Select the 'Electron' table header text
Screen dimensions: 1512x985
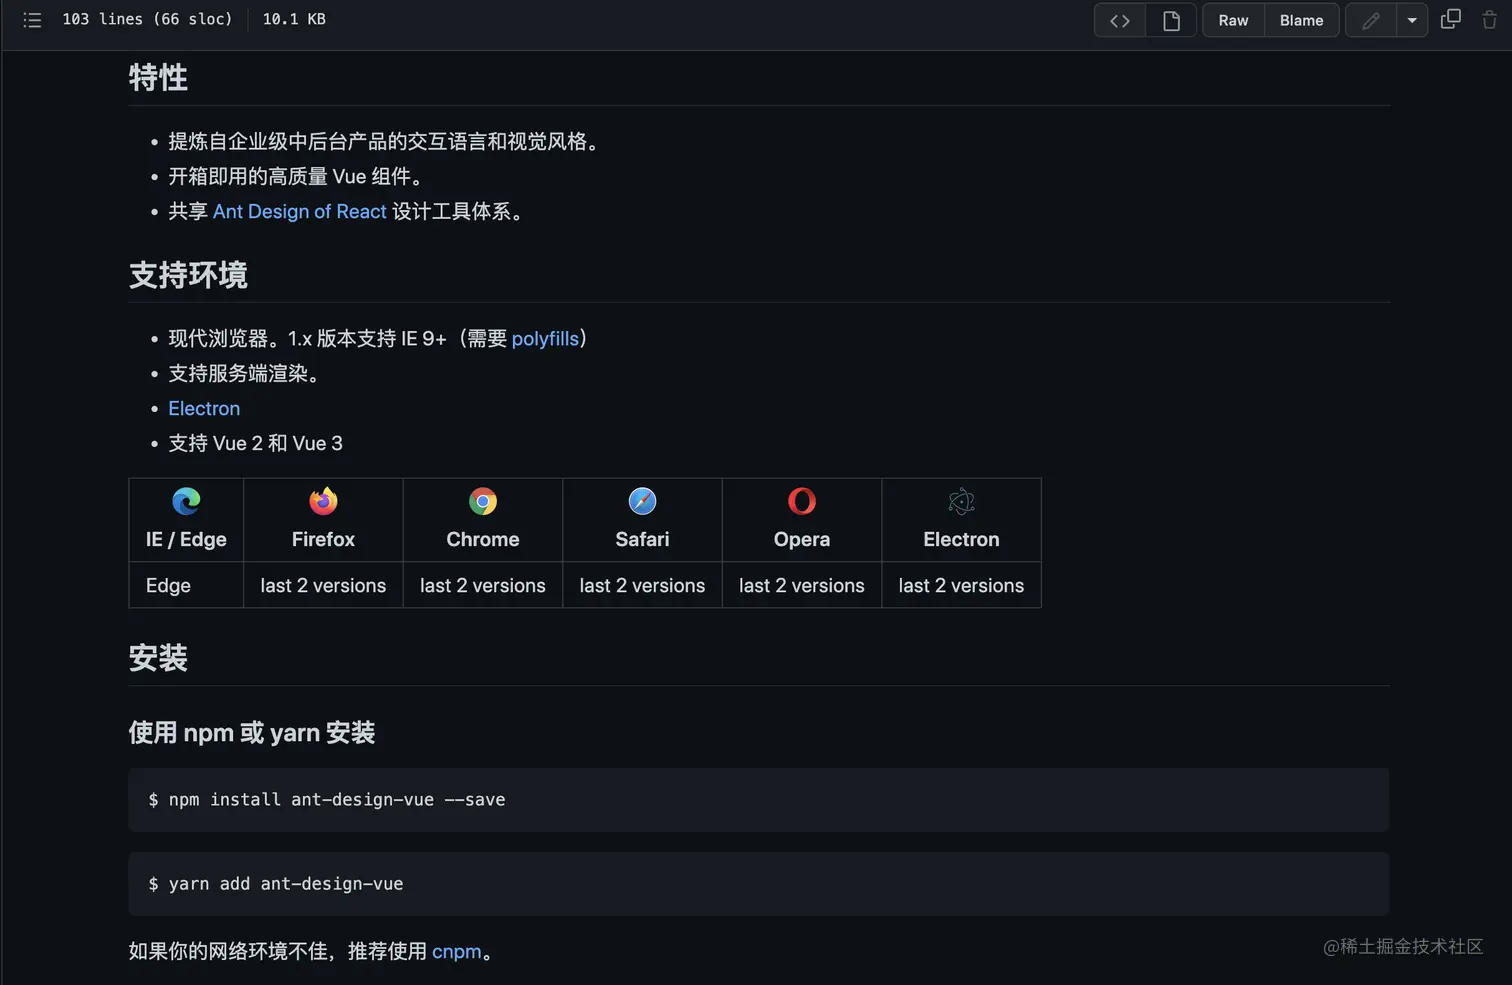pyautogui.click(x=961, y=539)
